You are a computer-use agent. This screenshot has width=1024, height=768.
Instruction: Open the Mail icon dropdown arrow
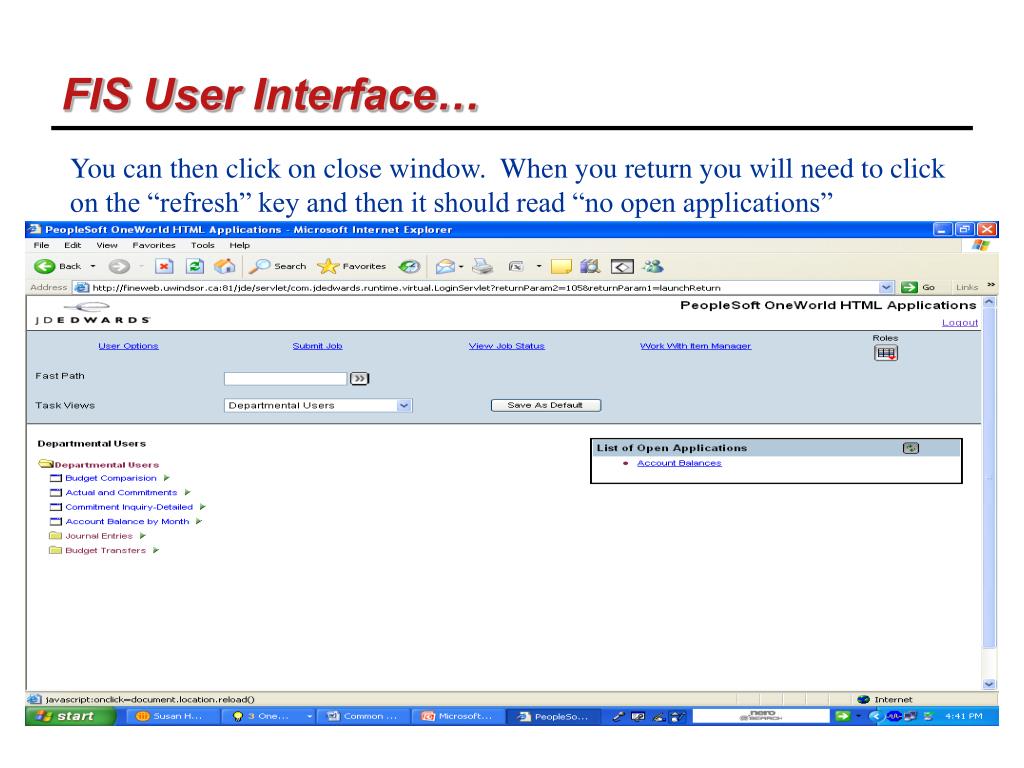click(461, 266)
